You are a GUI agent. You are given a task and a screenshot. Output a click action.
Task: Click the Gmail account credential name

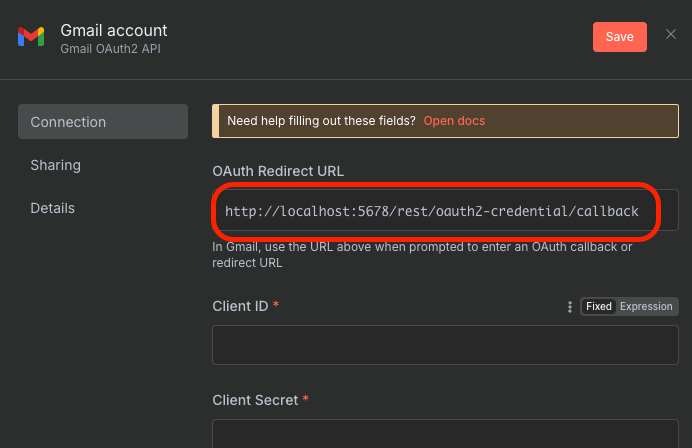pyautogui.click(x=114, y=30)
